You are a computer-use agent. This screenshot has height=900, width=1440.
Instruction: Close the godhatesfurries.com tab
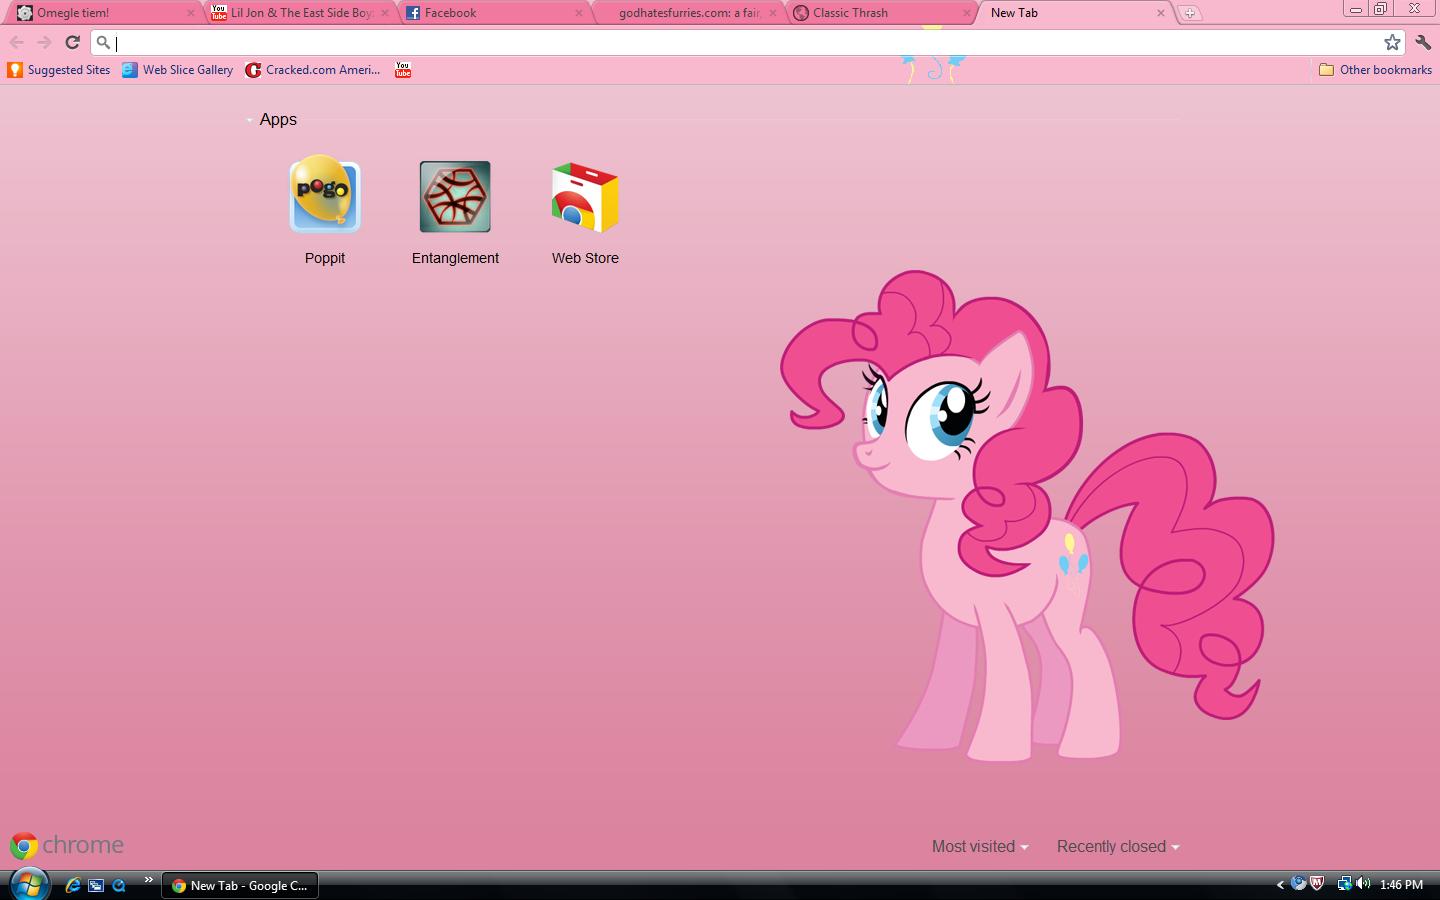tap(773, 13)
